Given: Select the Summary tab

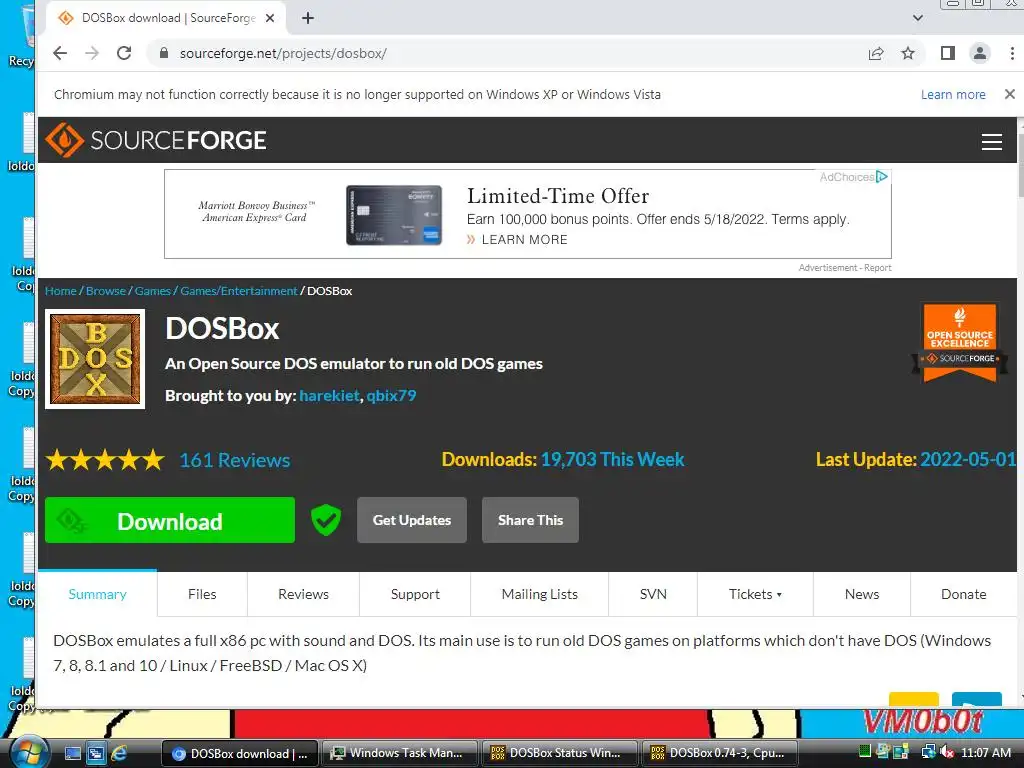Looking at the screenshot, I should pos(97,594).
